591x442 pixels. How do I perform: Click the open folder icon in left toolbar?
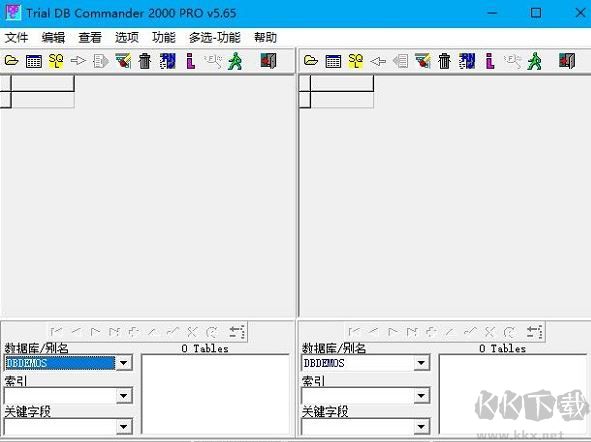click(11, 61)
